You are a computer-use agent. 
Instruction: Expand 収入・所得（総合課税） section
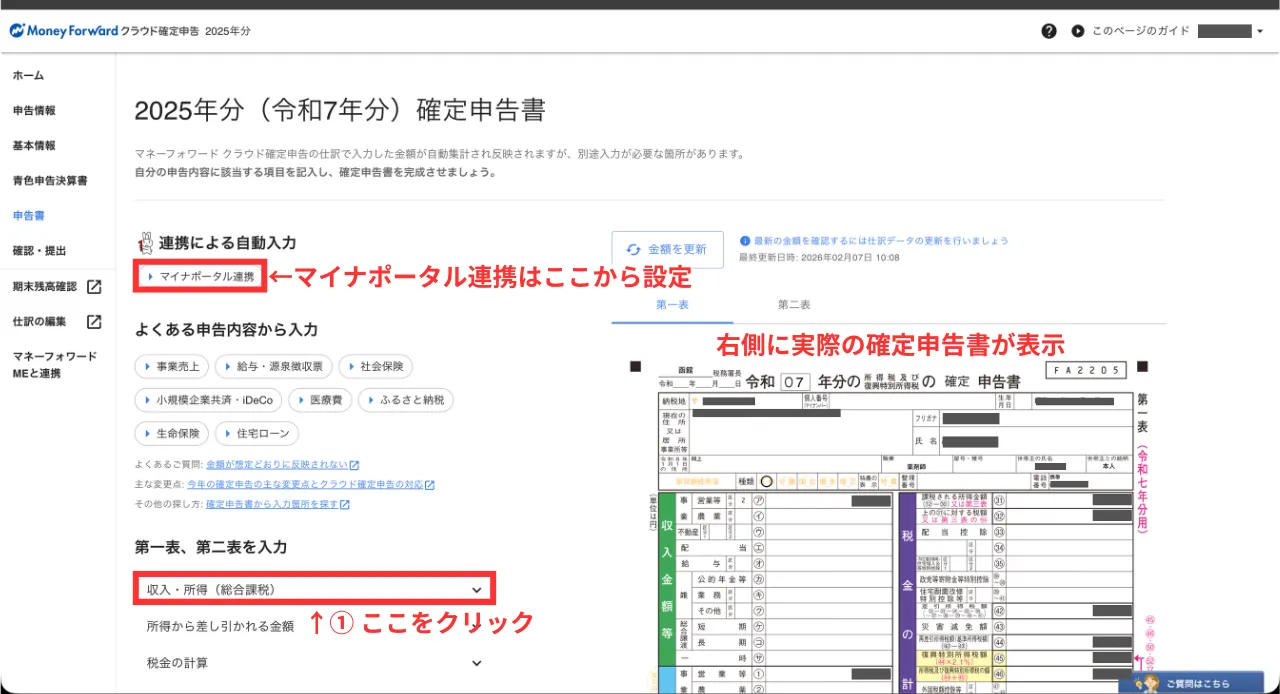(x=314, y=589)
